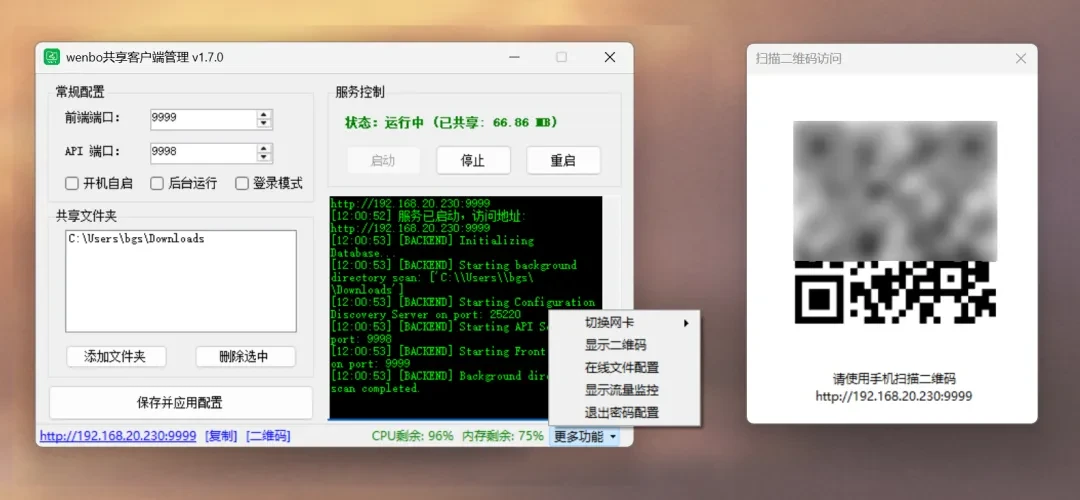Viewport: 1080px width, 500px height.
Task: Choose 显示流量监控 from the menu
Action: pyautogui.click(x=625, y=390)
